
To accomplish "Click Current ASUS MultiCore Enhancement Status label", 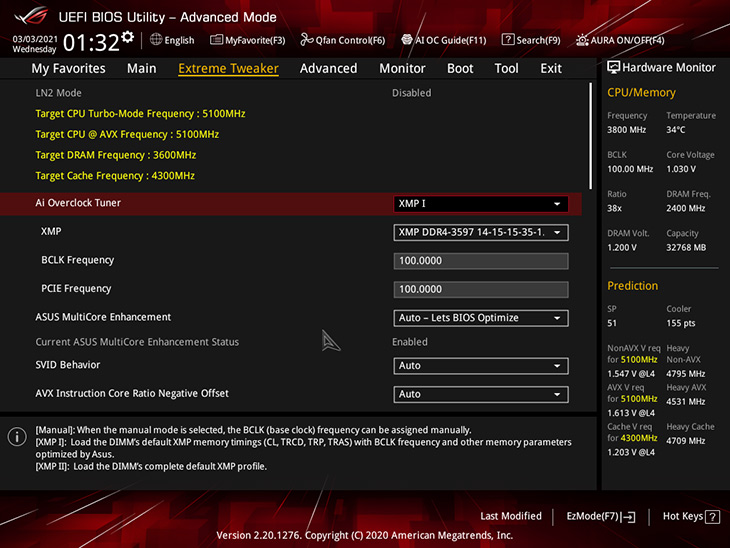I will pyautogui.click(x=137, y=342).
